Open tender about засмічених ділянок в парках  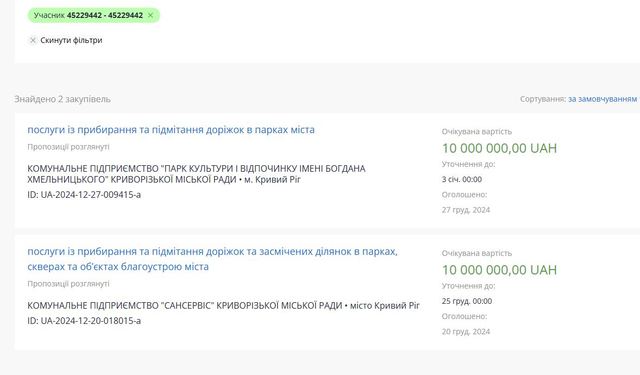point(212,259)
